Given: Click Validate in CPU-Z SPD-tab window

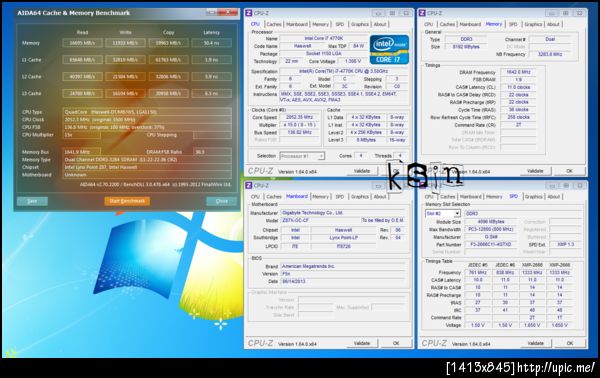Looking at the screenshot, I should pos(535,344).
